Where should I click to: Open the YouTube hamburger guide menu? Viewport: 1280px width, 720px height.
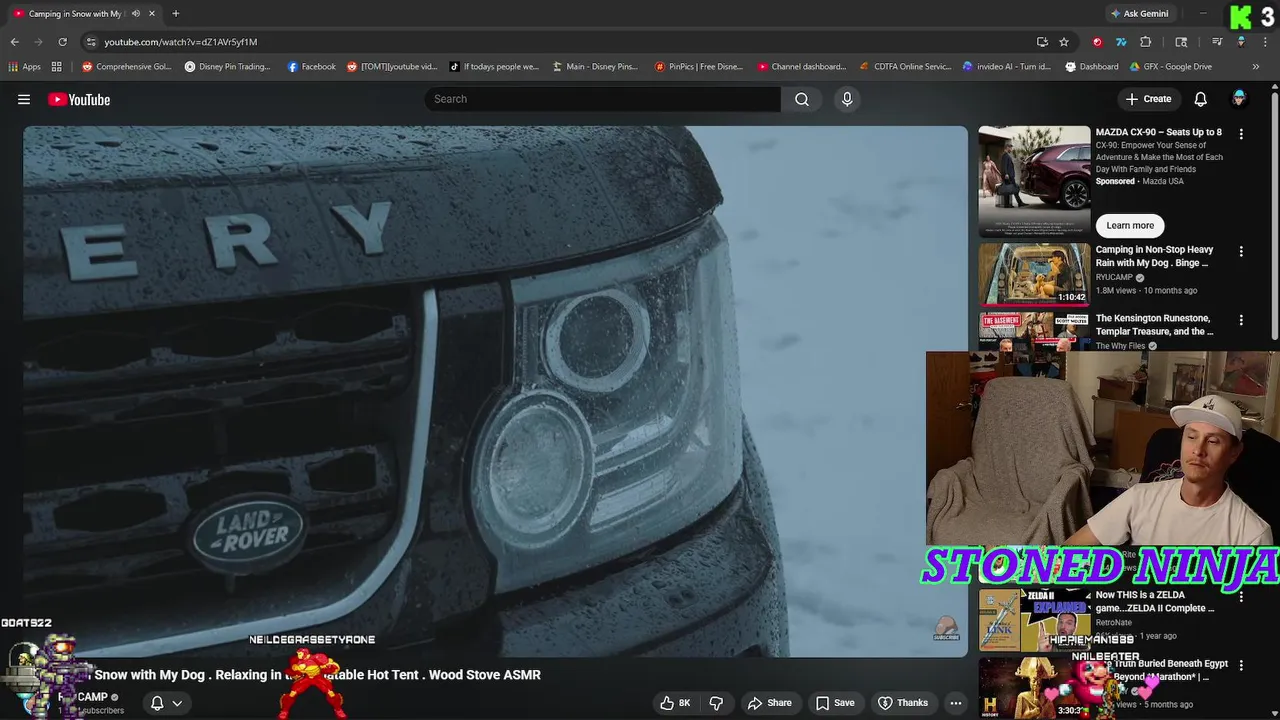(24, 99)
